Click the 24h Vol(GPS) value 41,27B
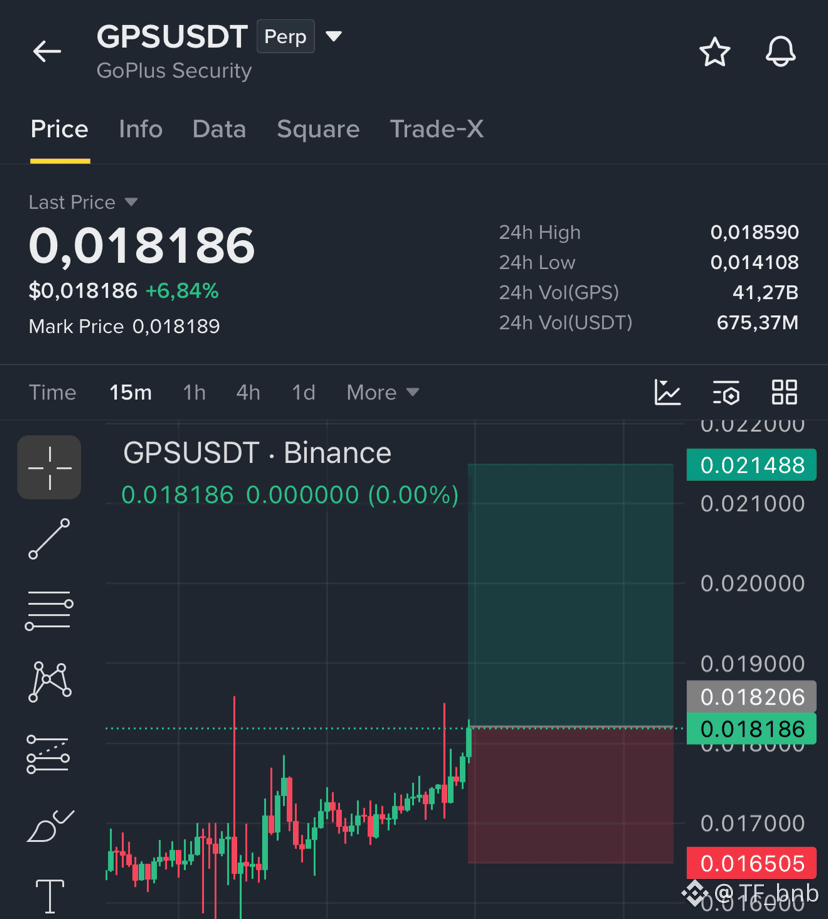 pos(765,292)
